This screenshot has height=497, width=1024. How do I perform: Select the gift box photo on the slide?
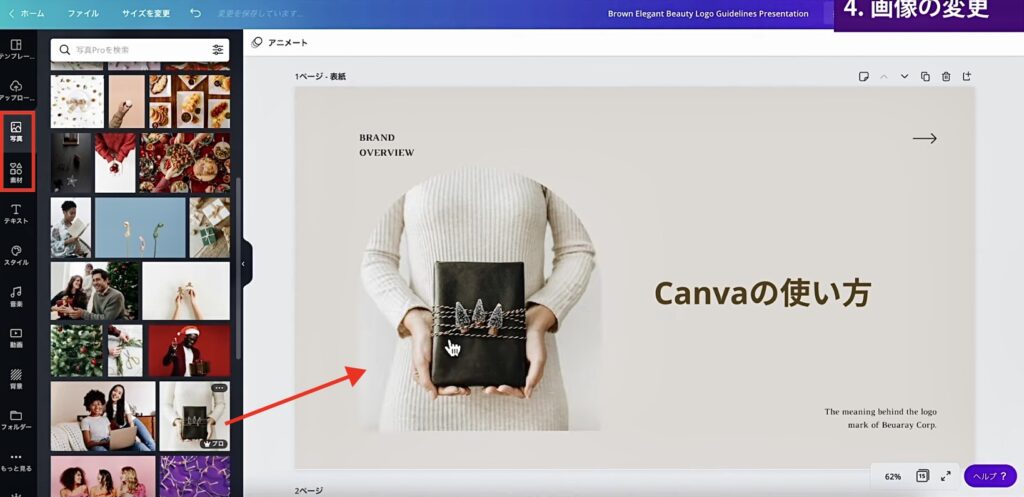(x=479, y=300)
